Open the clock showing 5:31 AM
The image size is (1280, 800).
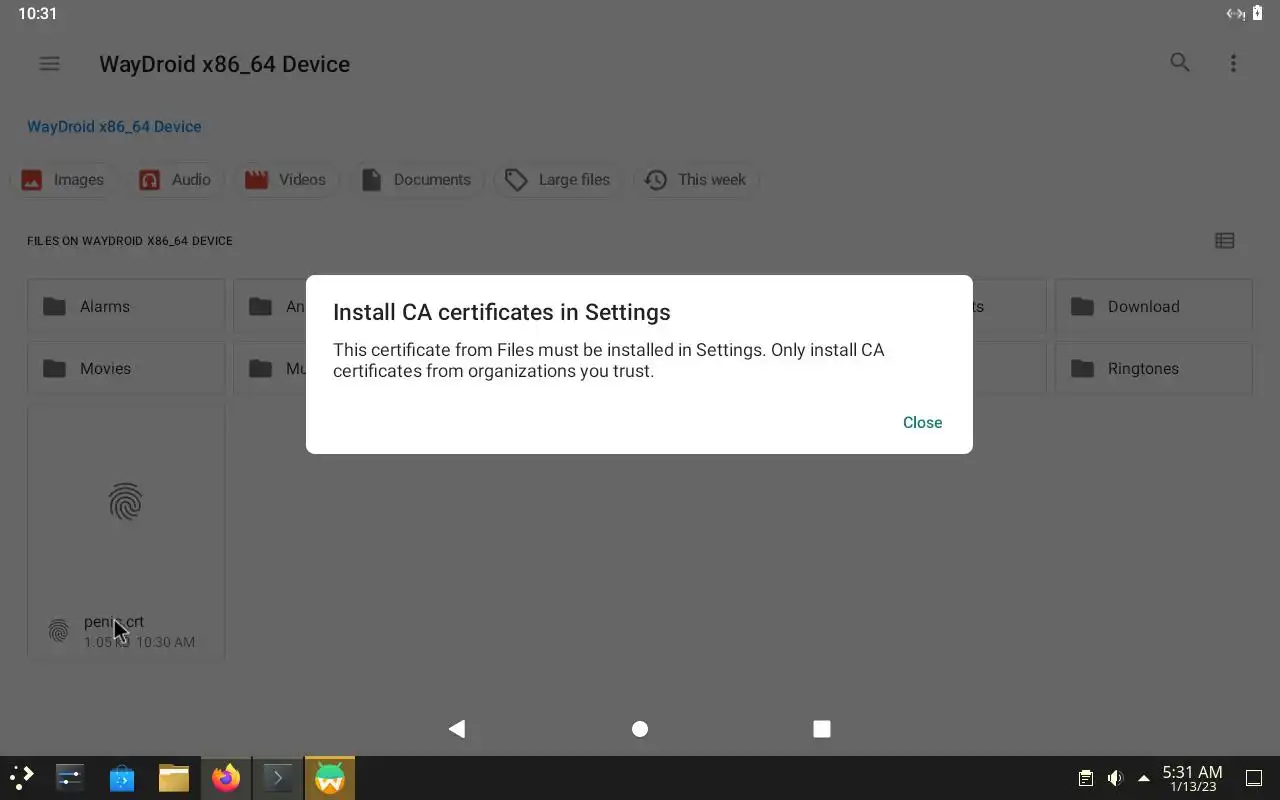pos(1193,778)
